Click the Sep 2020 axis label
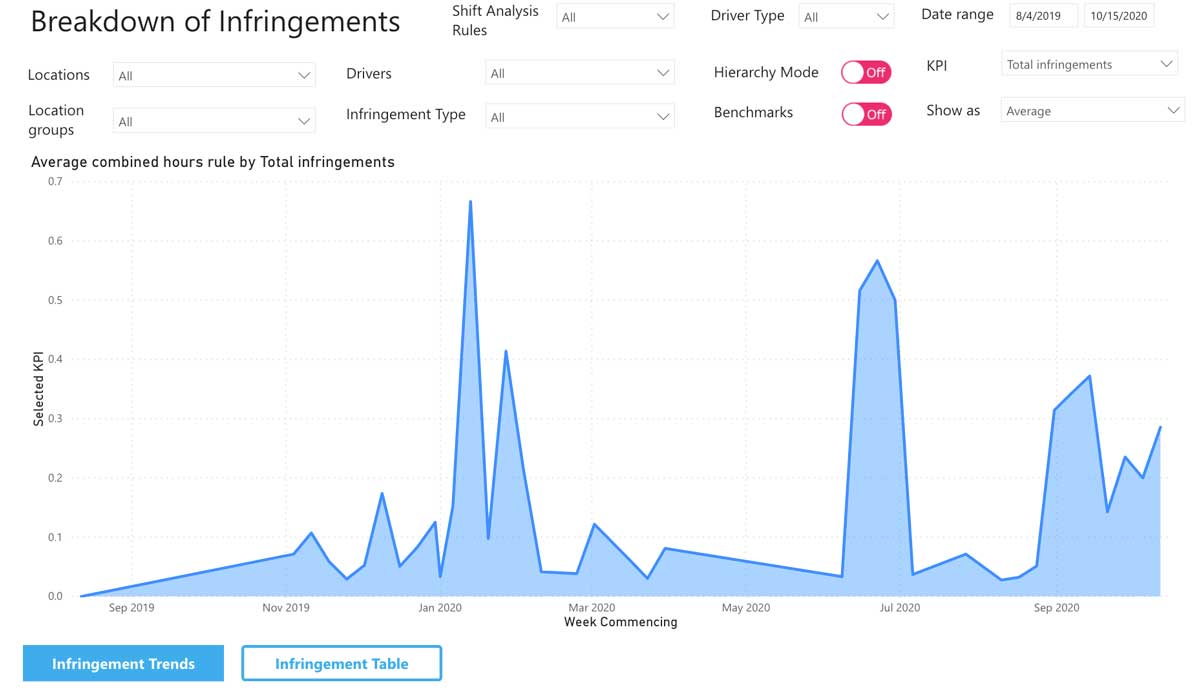1200x688 pixels. (x=1056, y=607)
